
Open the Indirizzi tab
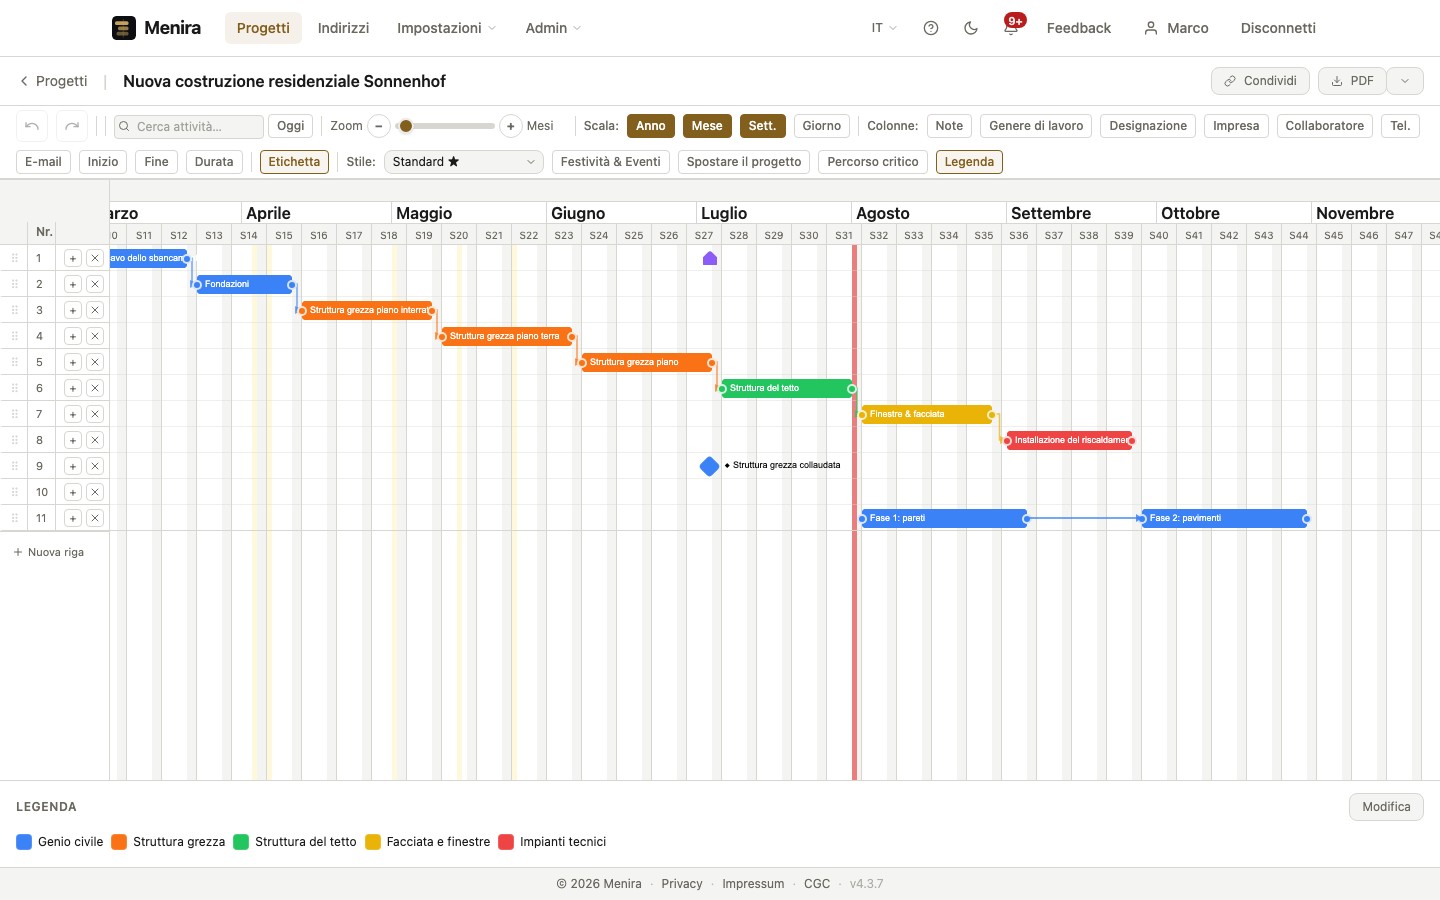point(343,28)
